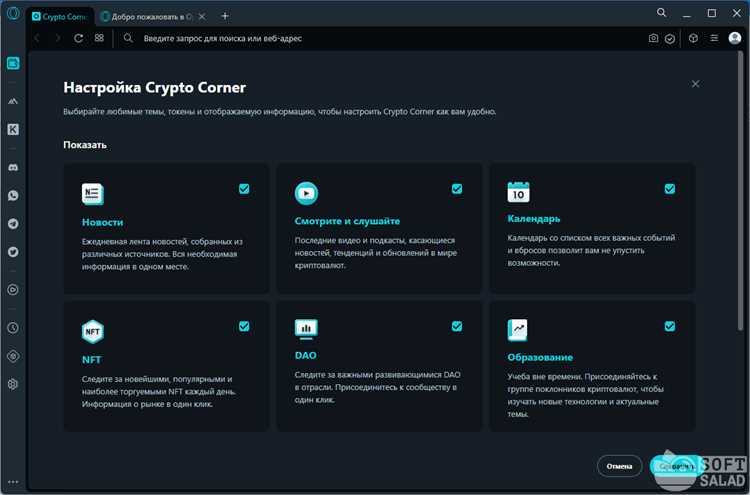Click the NFT heading

pyautogui.click(x=91, y=360)
